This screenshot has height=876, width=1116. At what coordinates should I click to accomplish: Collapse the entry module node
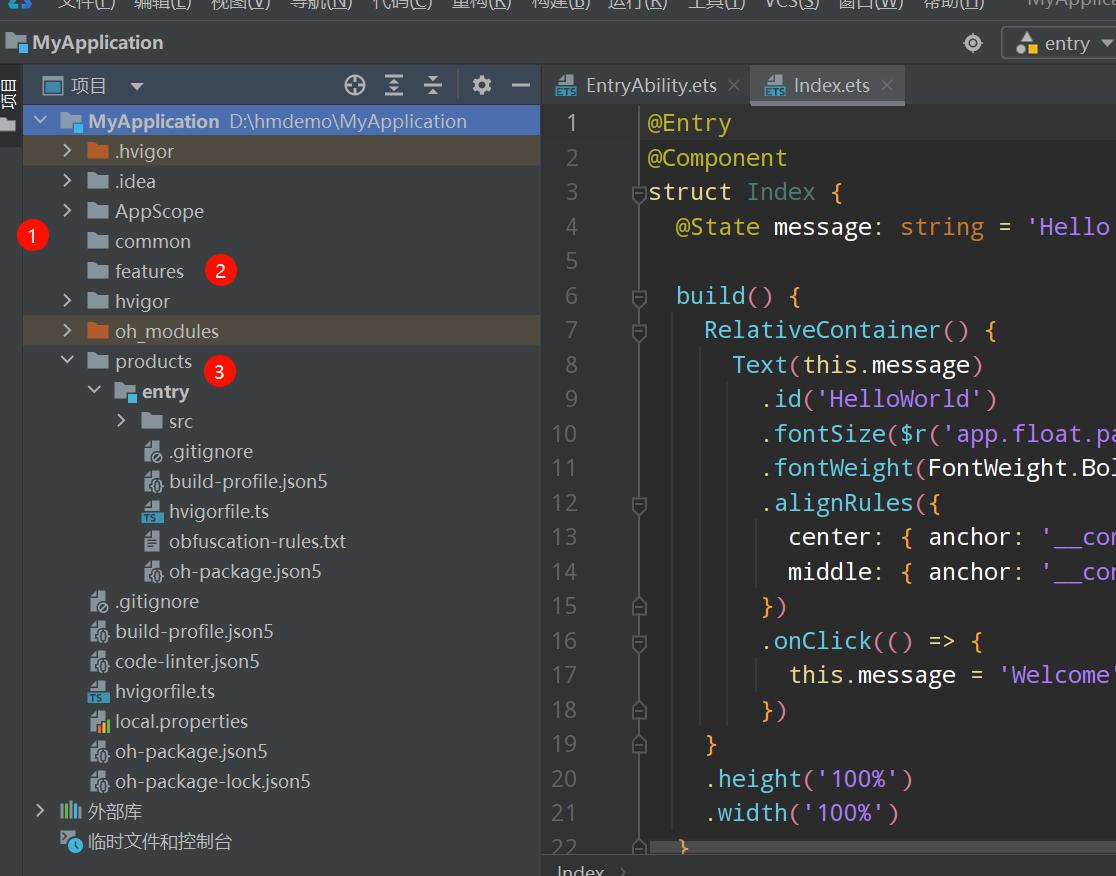point(94,391)
